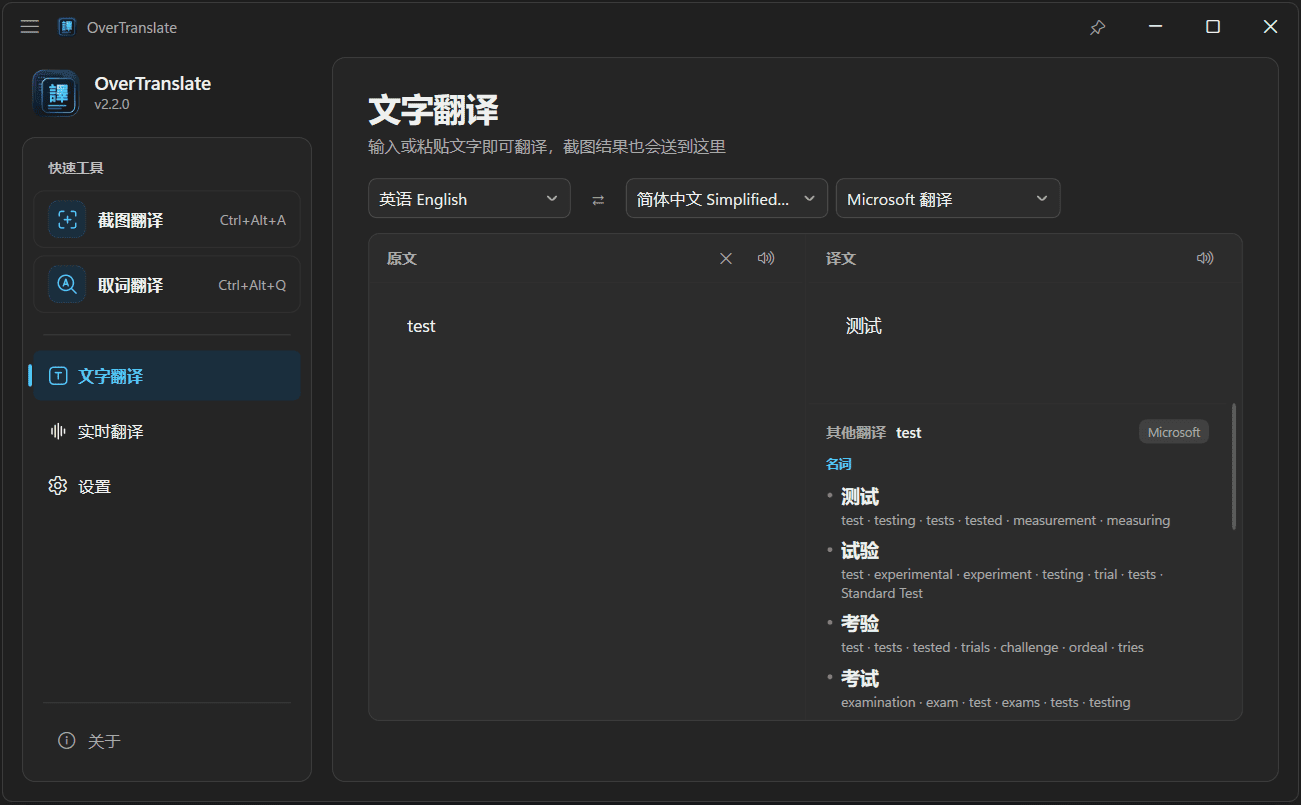Click the text translation T icon

pos(58,376)
